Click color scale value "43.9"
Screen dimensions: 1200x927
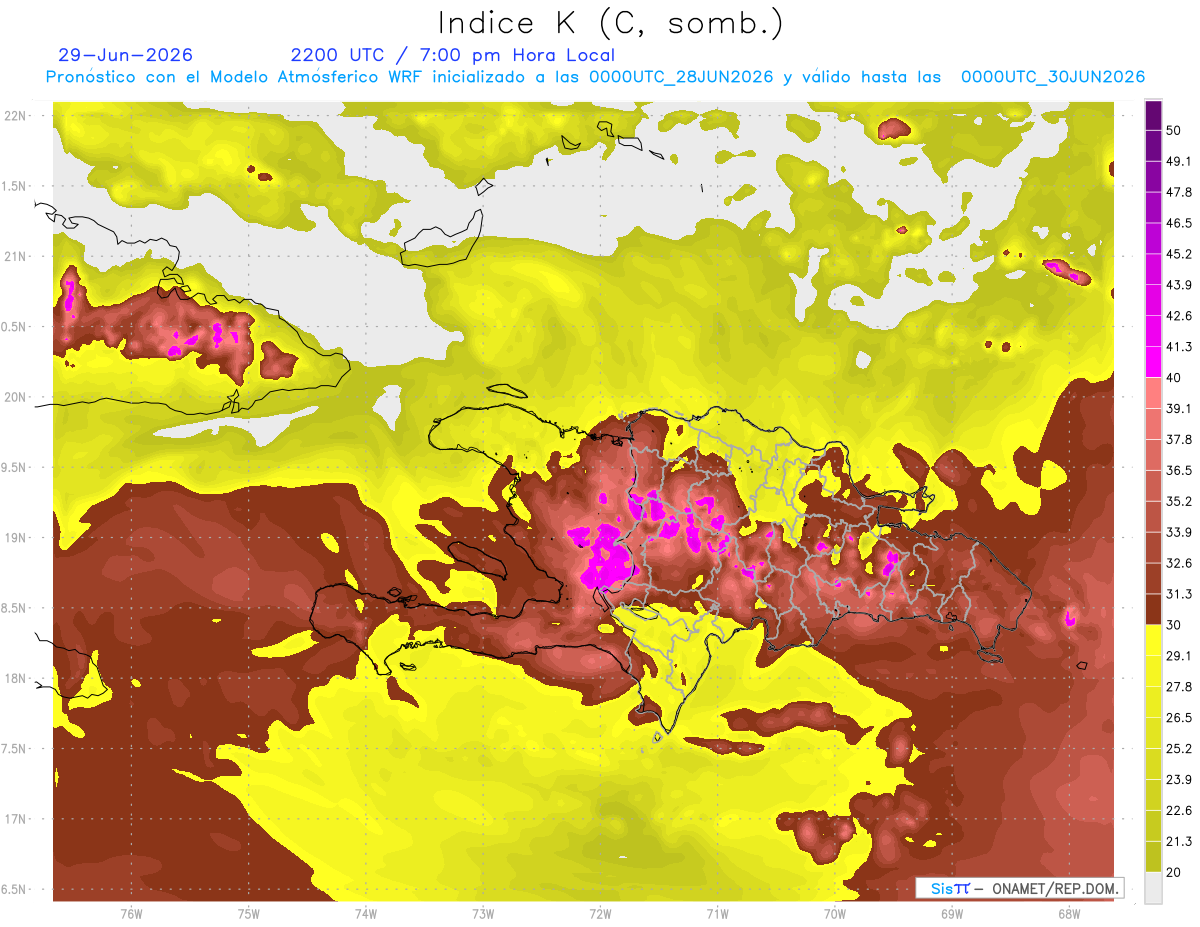pos(1178,285)
